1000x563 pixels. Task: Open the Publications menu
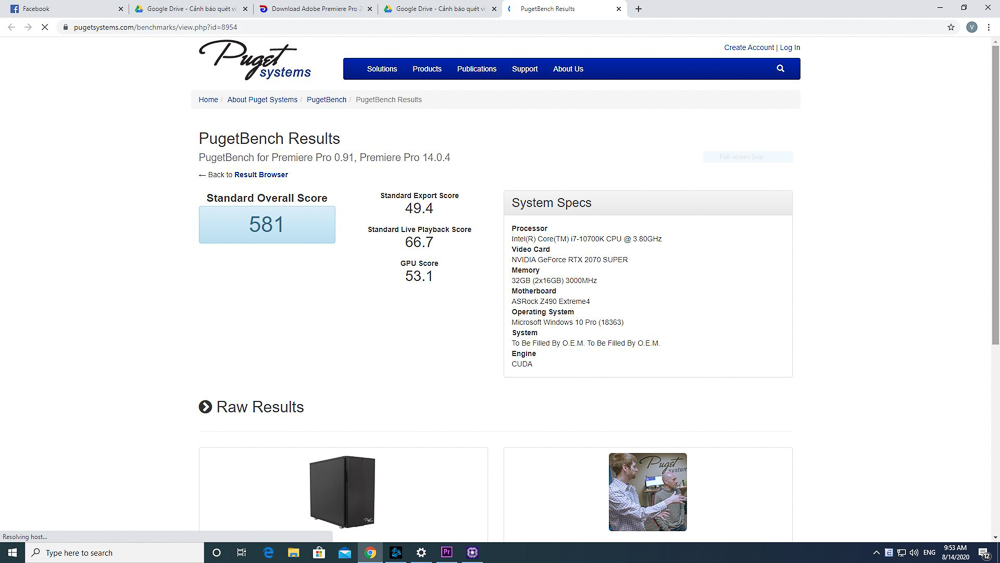476,69
